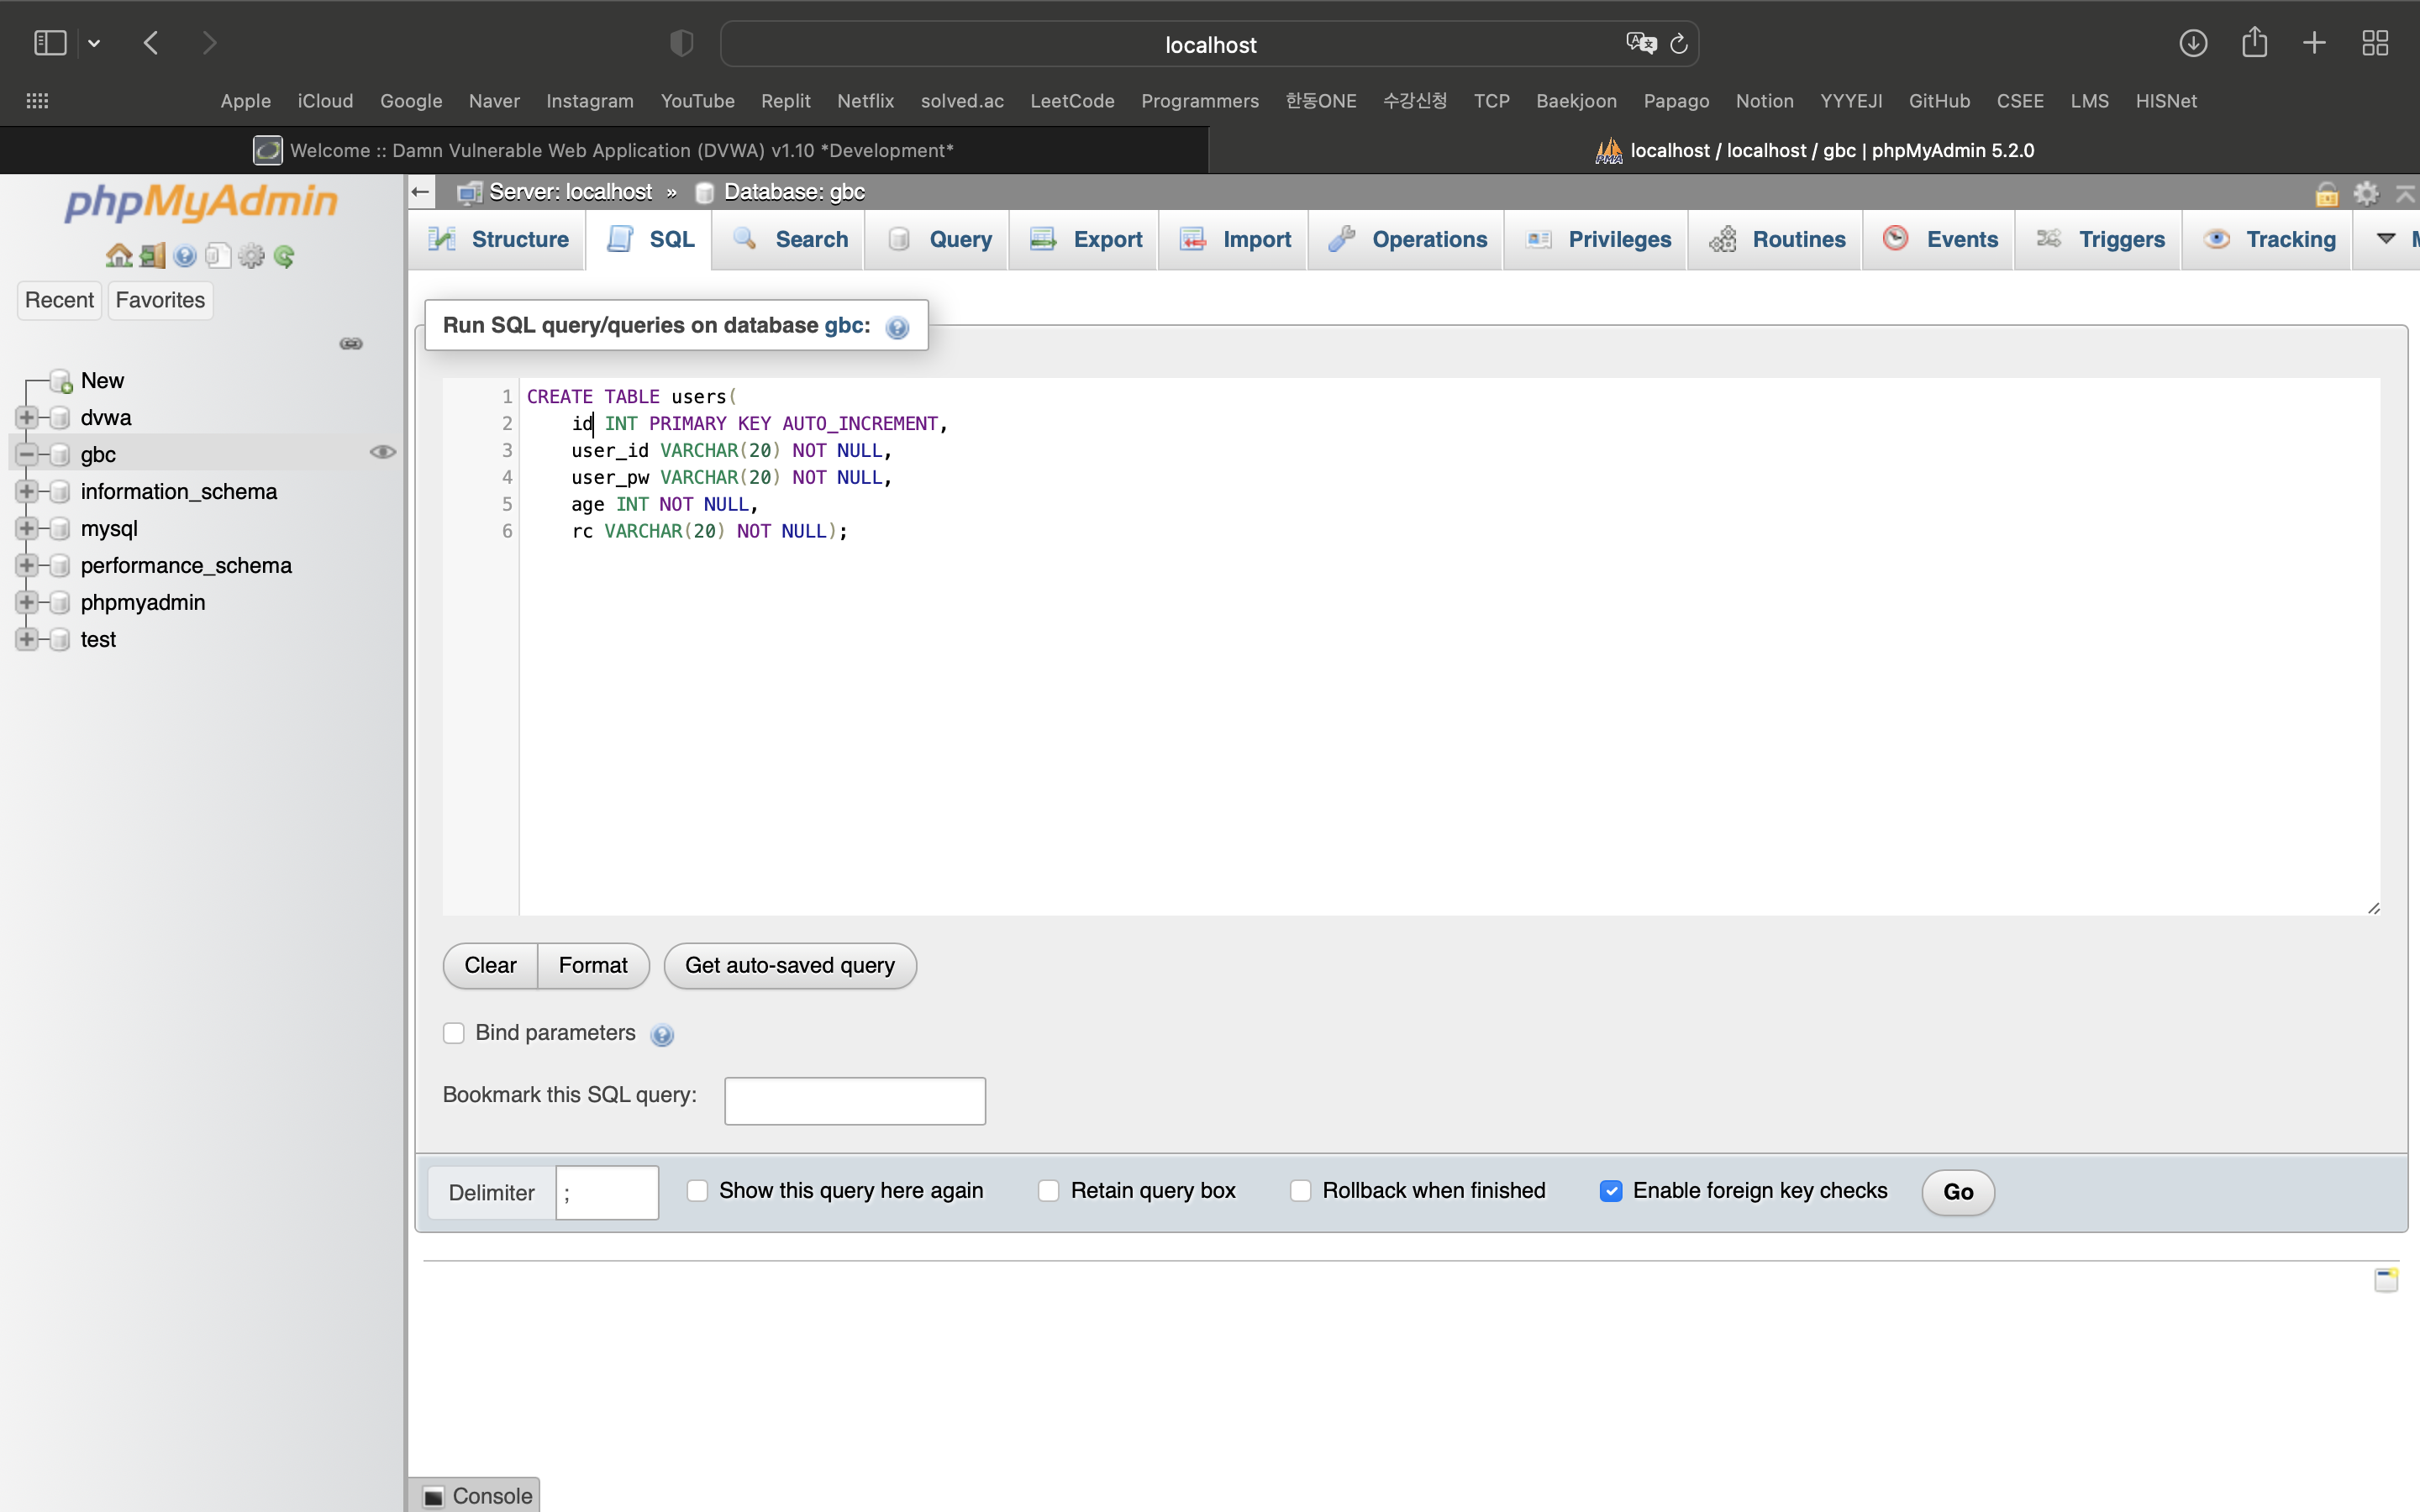Click the log out door icon
The image size is (2420, 1512).
pyautogui.click(x=152, y=256)
